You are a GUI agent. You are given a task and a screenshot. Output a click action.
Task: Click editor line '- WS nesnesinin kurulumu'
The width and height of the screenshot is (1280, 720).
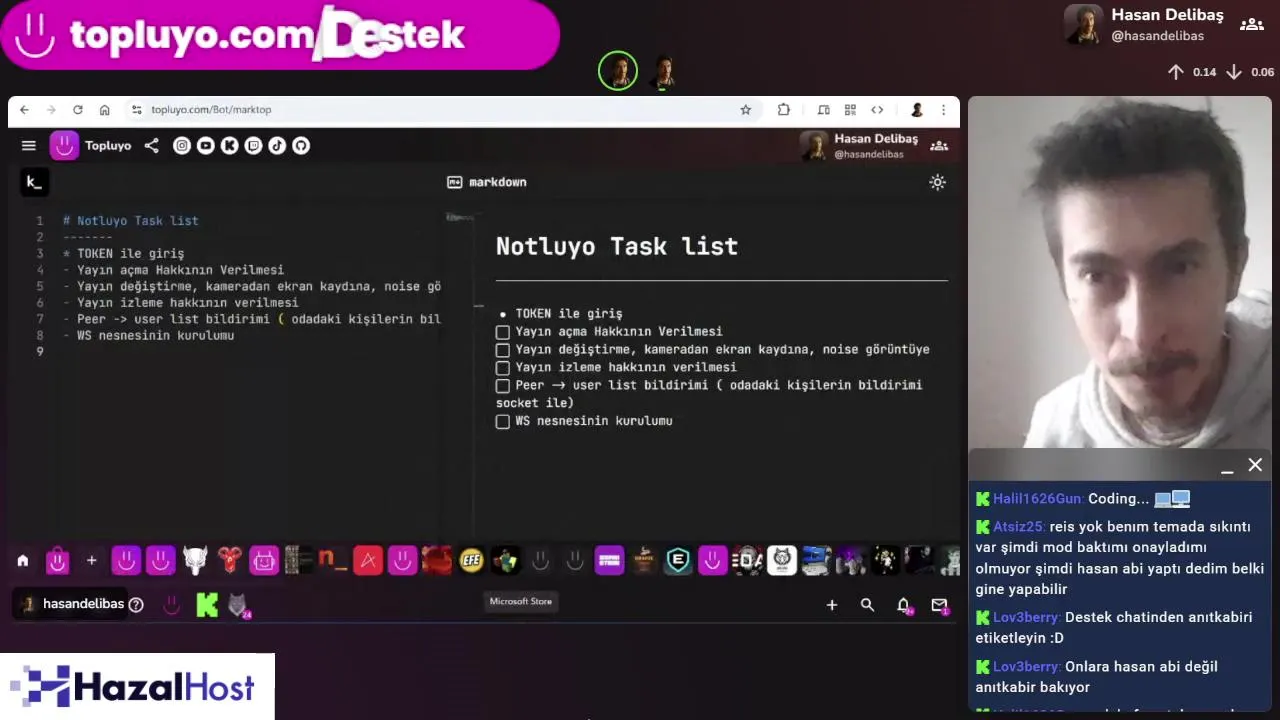(x=148, y=336)
